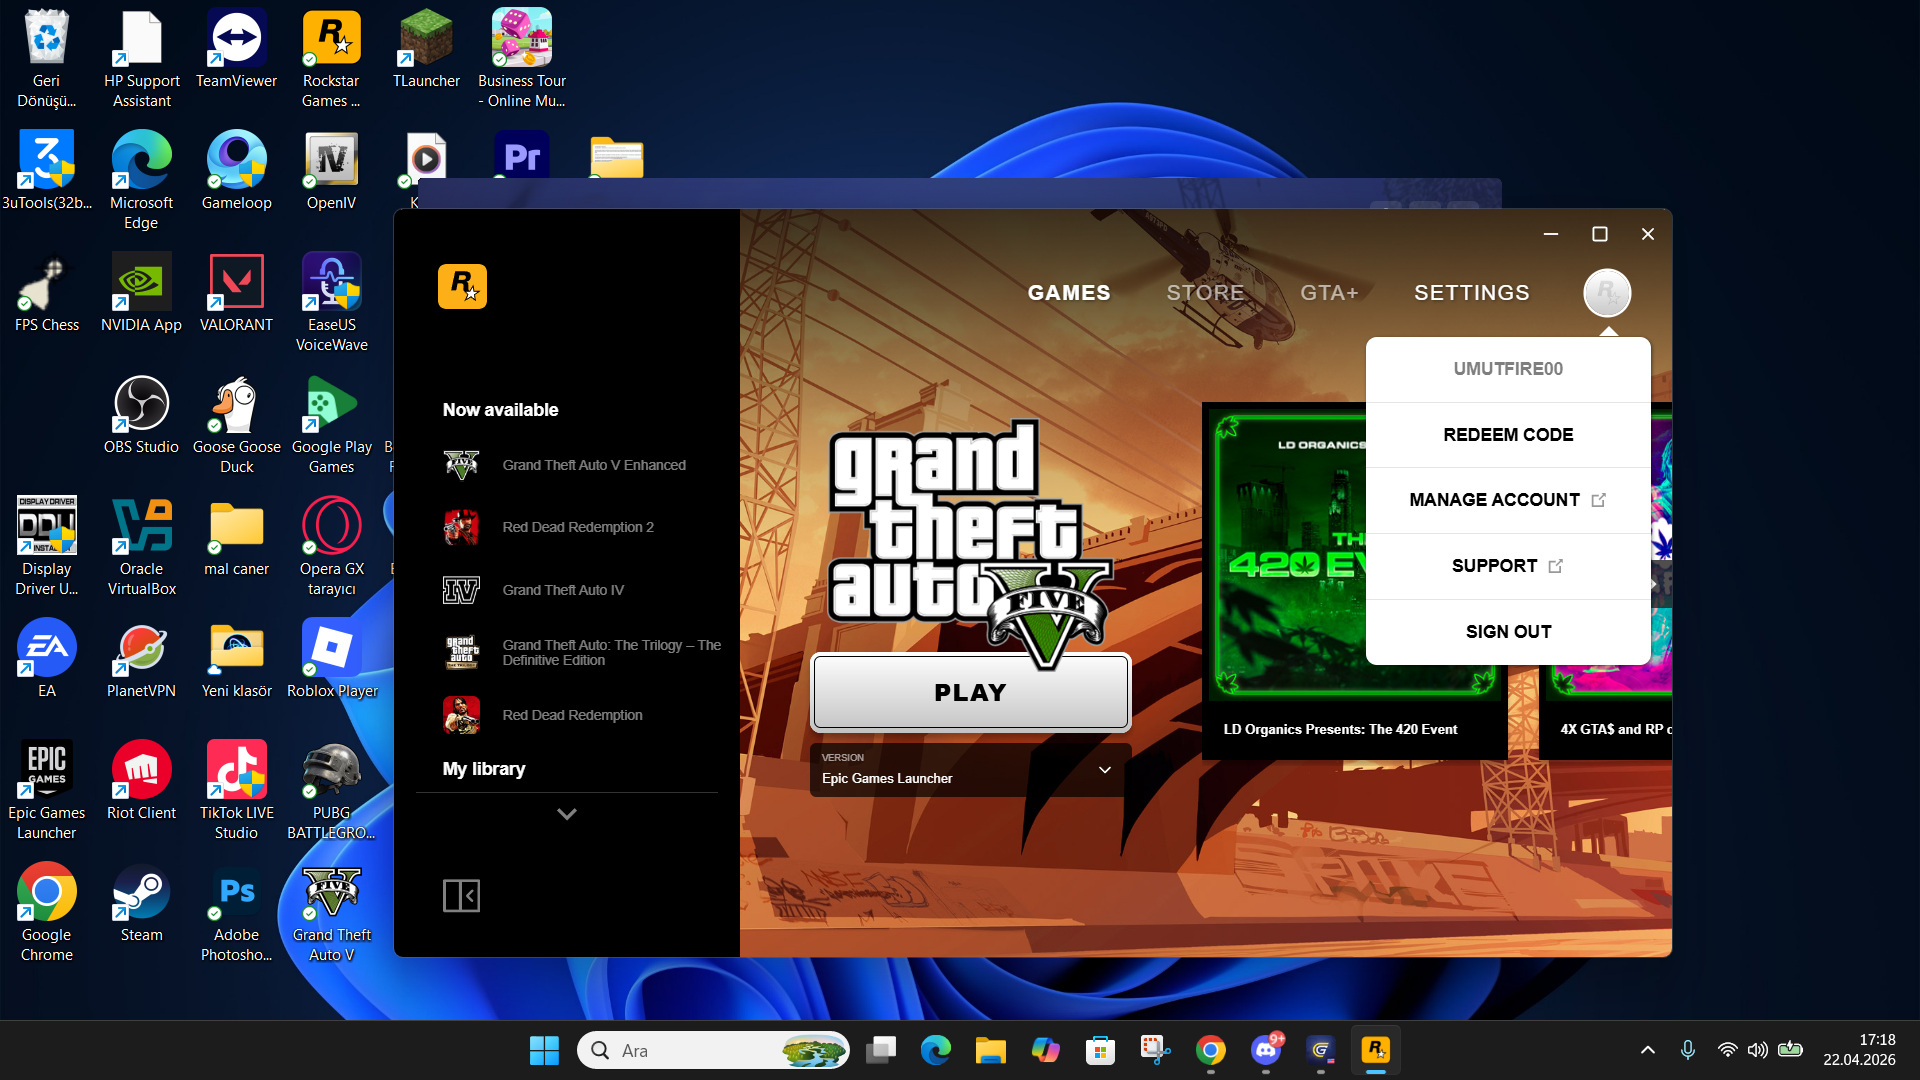Open the SETTINGS tab

point(1472,293)
